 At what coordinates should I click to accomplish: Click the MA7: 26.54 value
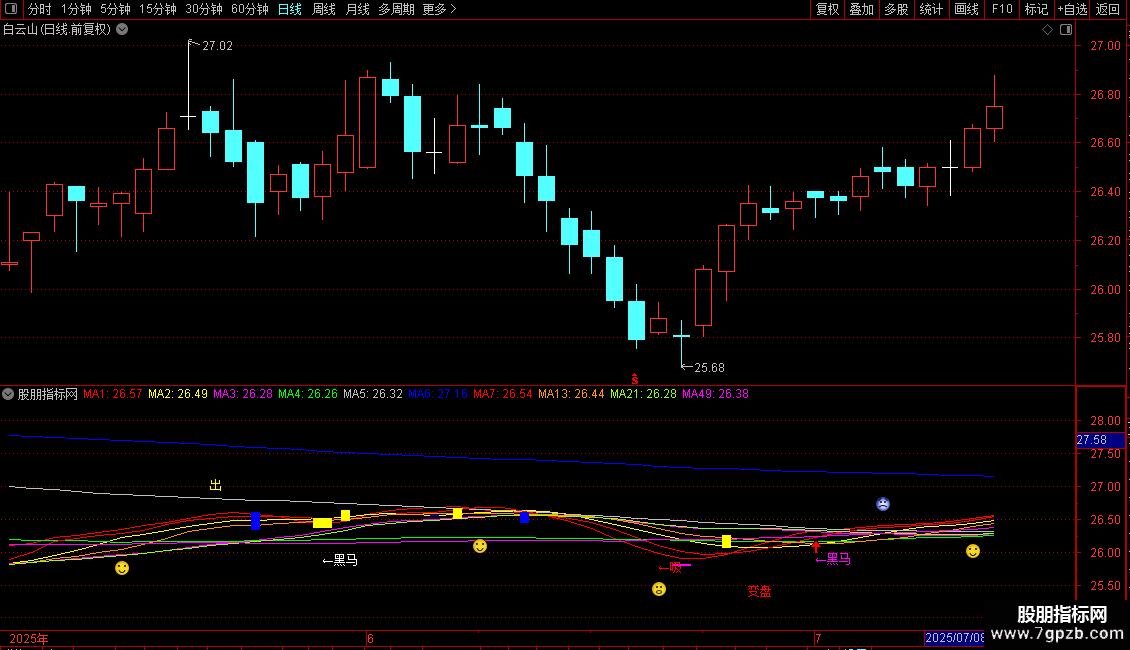point(502,394)
